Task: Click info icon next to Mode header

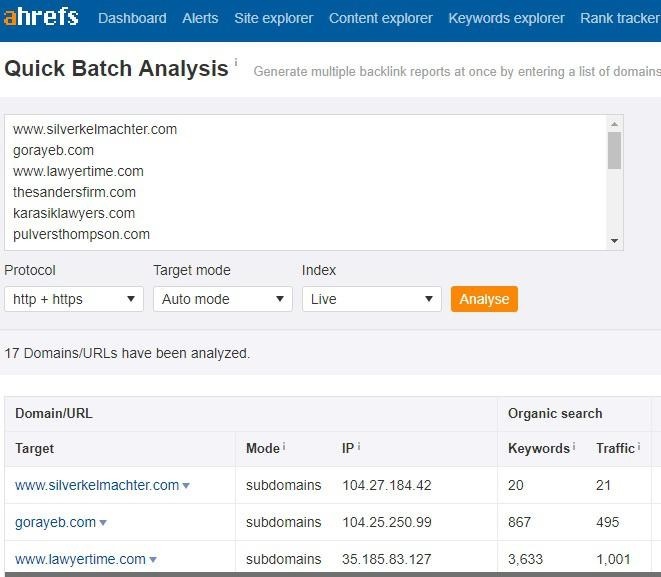Action: [x=284, y=446]
